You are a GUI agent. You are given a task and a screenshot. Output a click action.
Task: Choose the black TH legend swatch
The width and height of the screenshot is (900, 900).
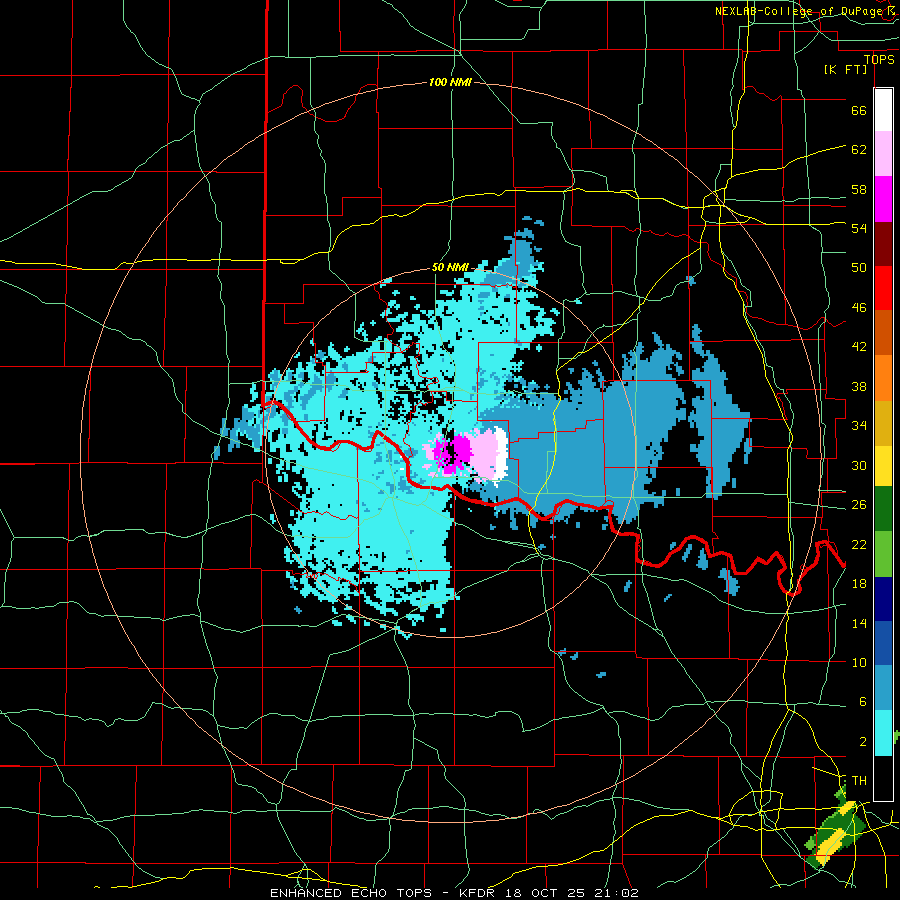pyautogui.click(x=883, y=778)
